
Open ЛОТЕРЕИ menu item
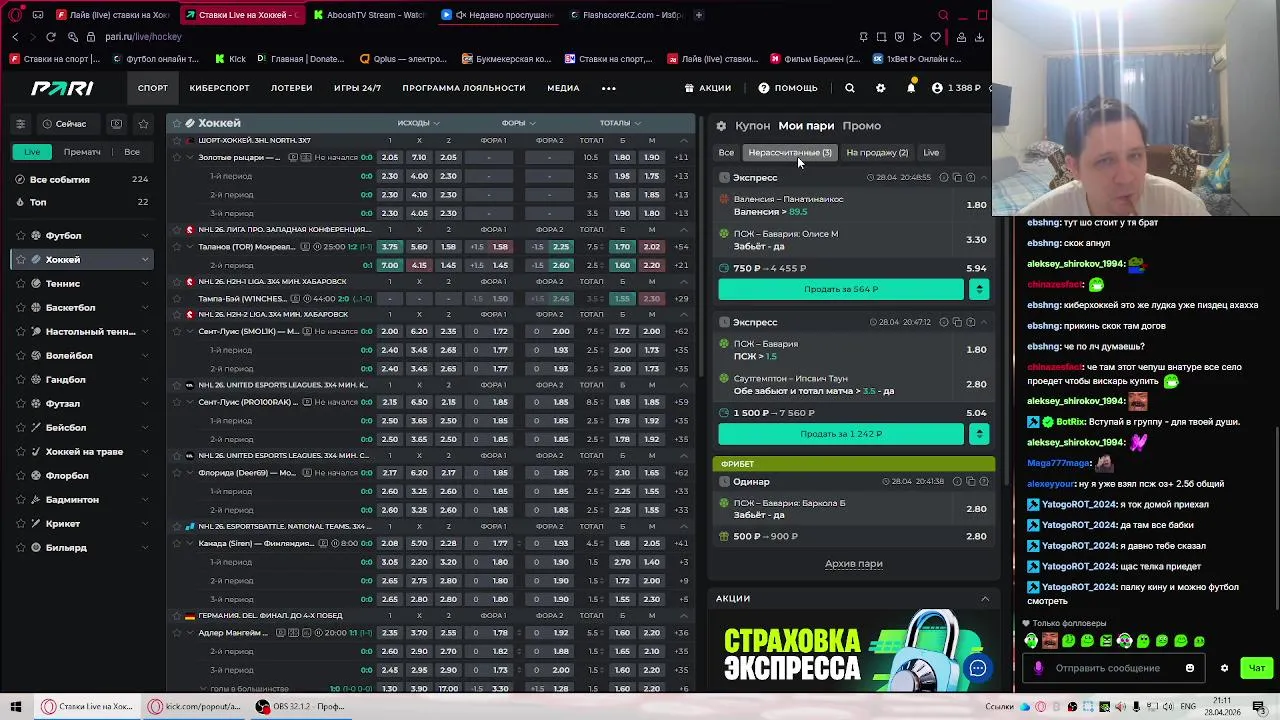(291, 88)
